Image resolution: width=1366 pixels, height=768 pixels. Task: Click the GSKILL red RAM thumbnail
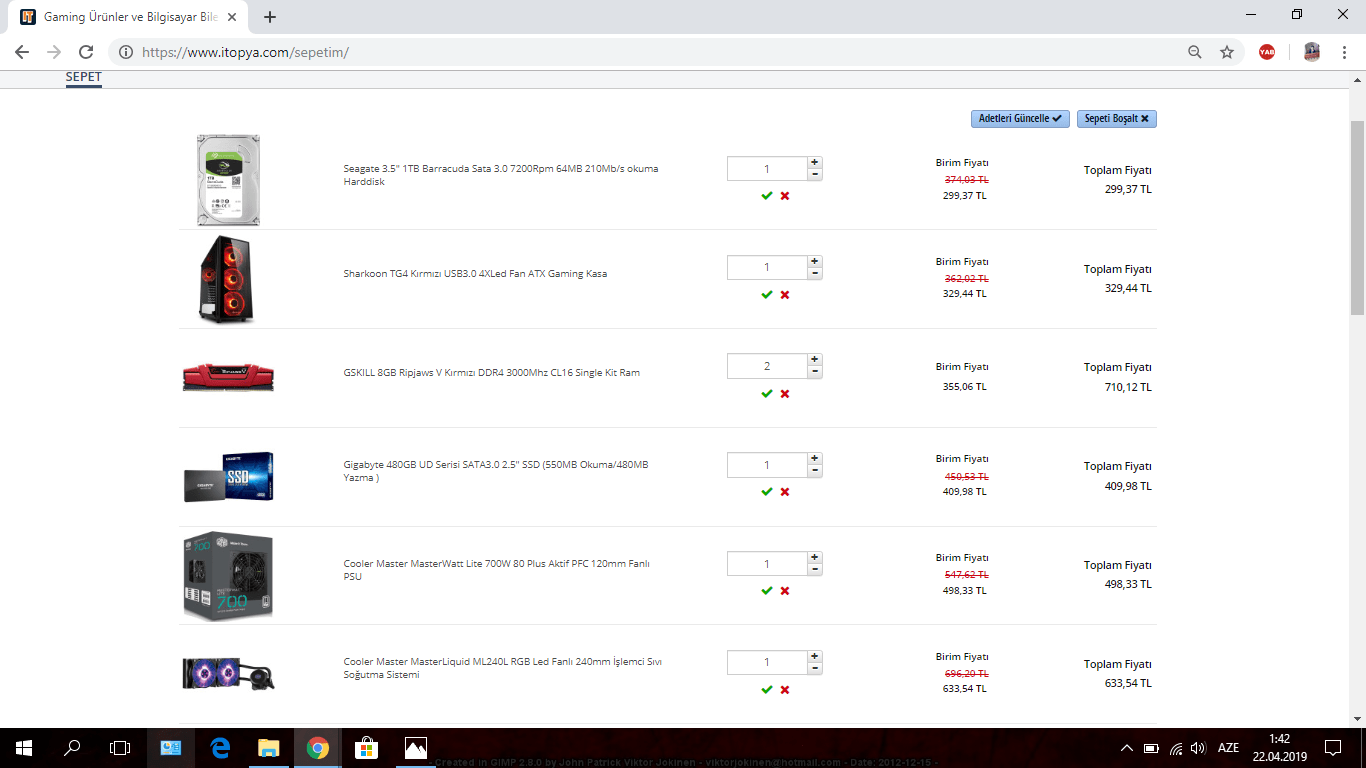click(x=228, y=377)
